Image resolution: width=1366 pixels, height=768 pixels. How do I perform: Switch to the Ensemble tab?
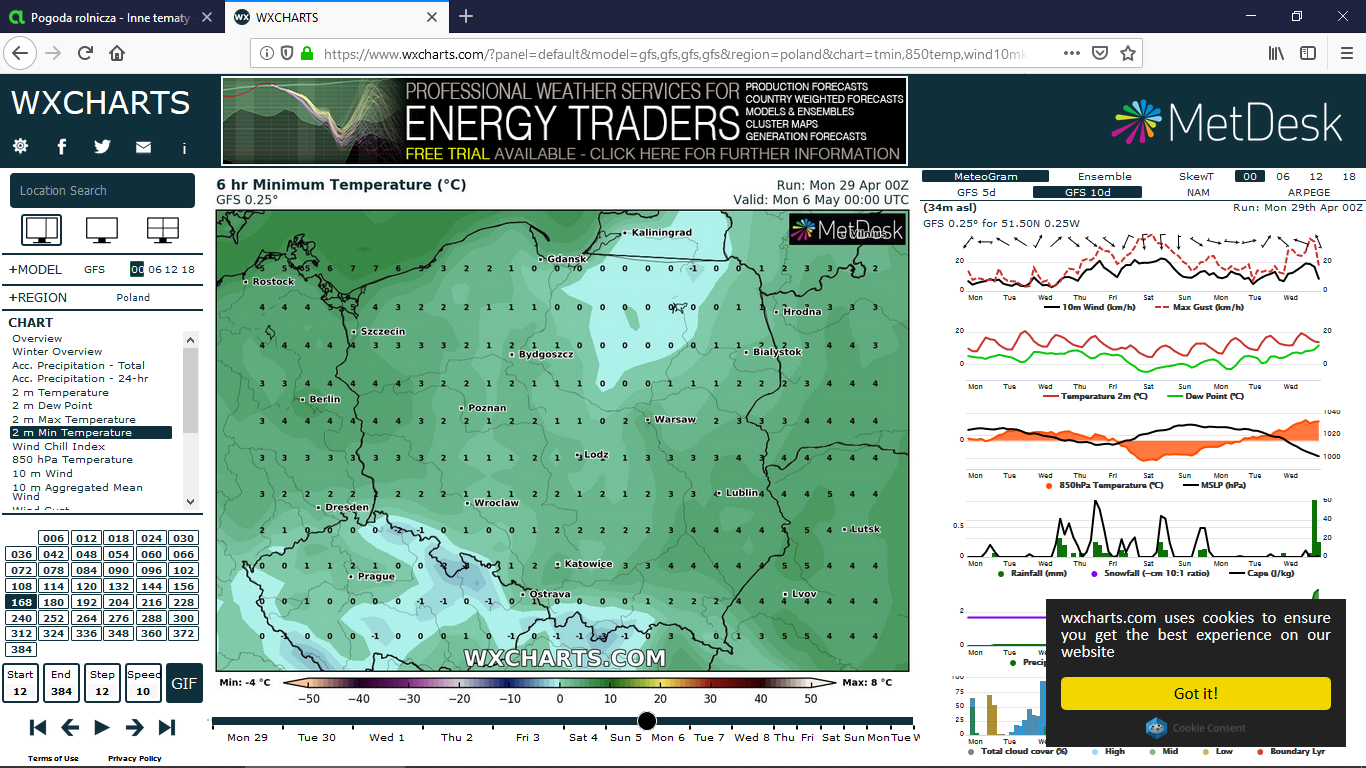[x=1105, y=176]
